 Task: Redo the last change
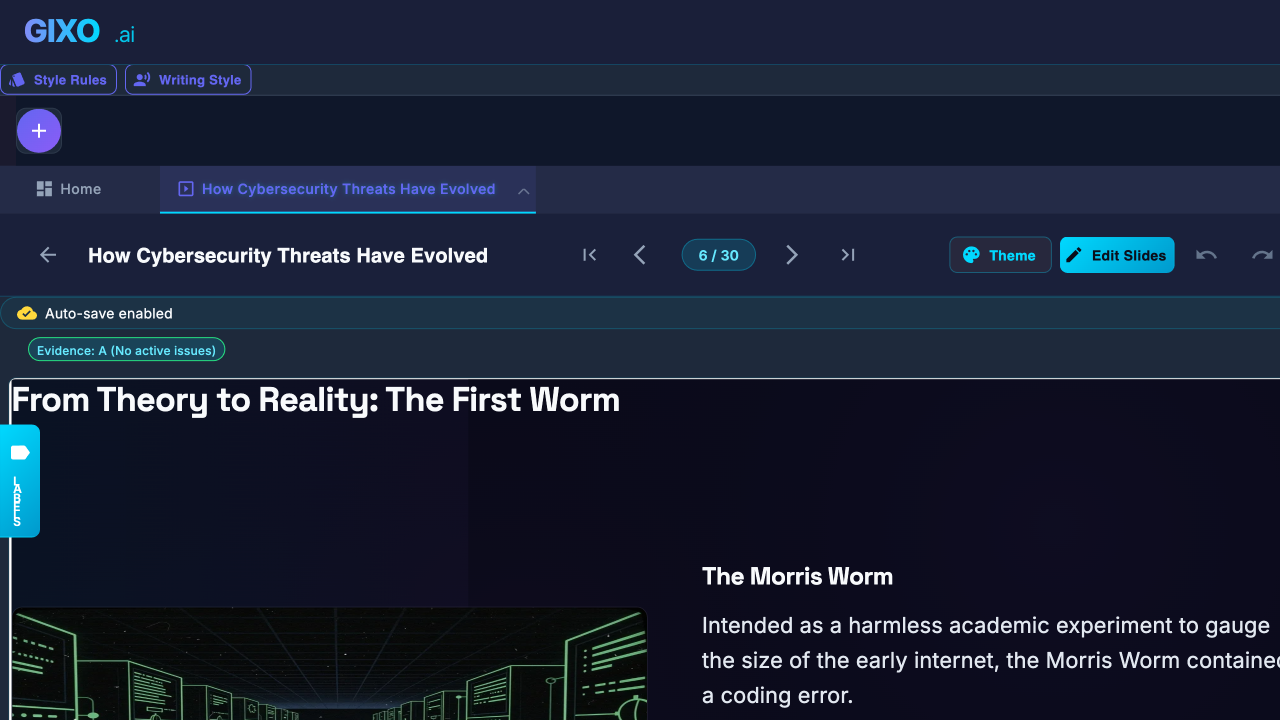click(x=1262, y=255)
